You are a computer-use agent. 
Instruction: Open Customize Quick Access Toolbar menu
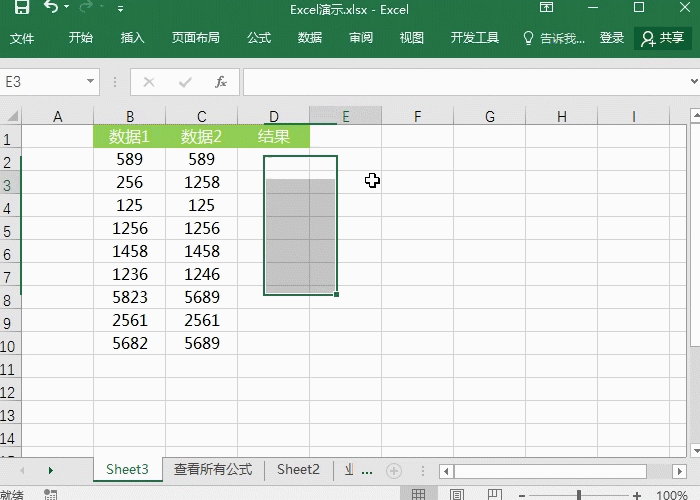121,8
